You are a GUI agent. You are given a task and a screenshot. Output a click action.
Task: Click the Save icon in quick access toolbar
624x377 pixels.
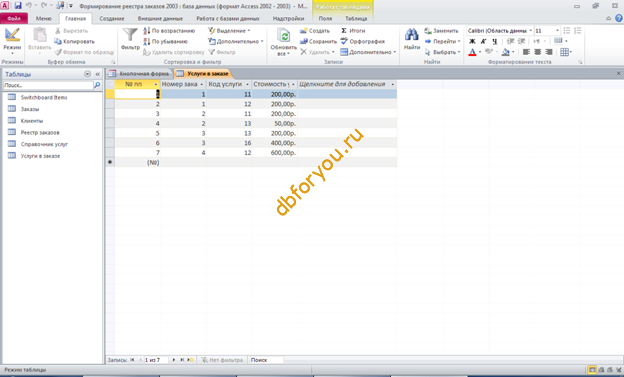tap(18, 6)
